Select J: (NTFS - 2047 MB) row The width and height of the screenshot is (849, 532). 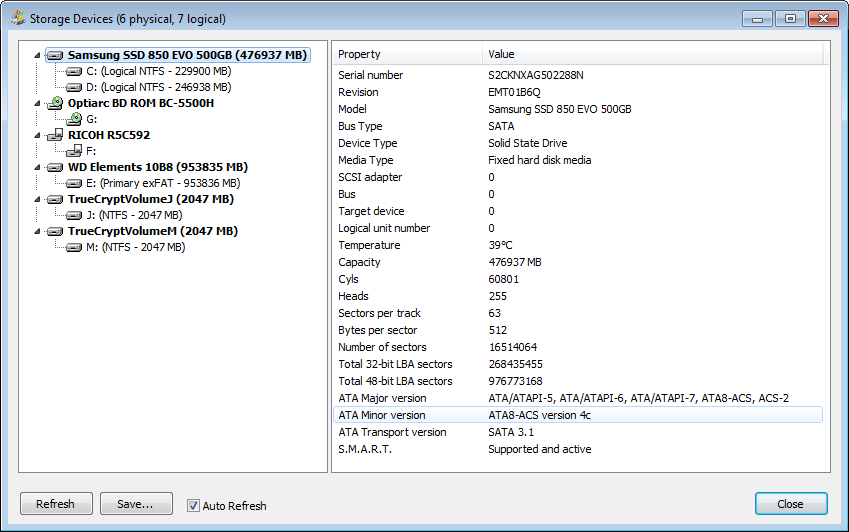coord(134,215)
